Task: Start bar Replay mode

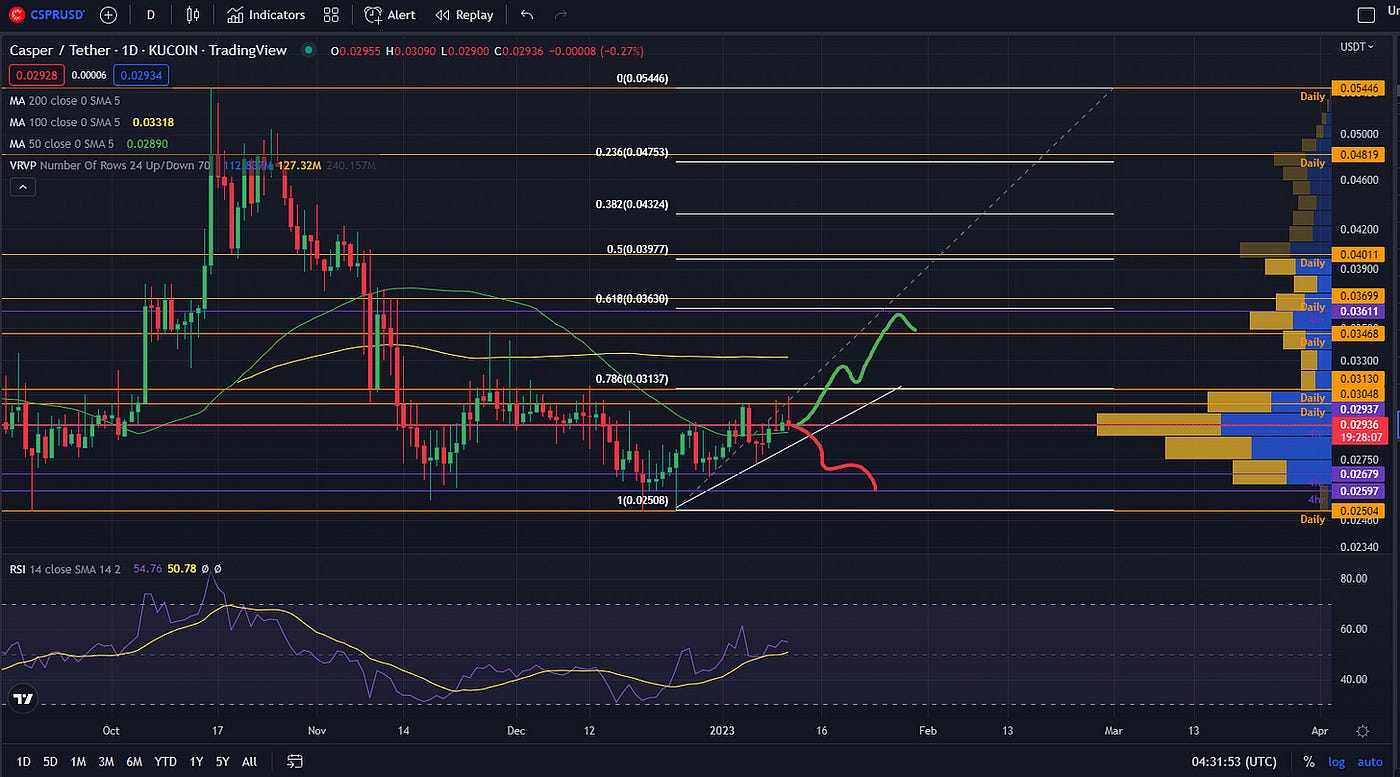Action: click(464, 15)
